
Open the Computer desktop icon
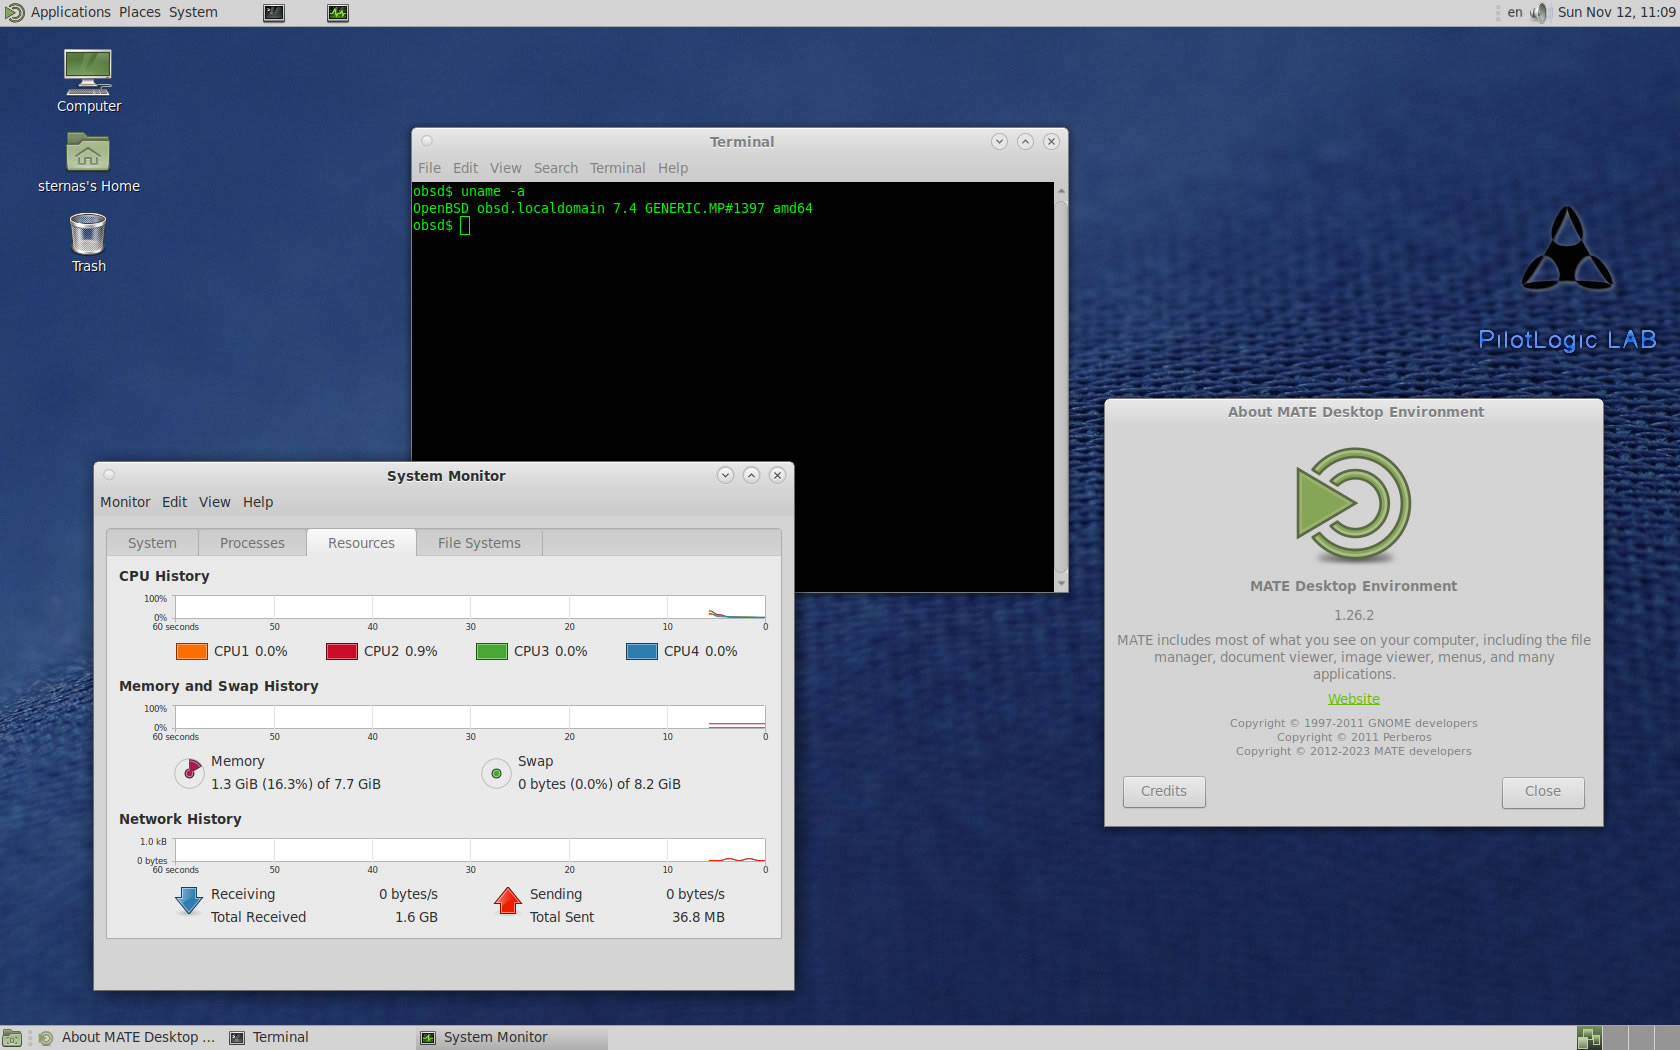point(88,73)
